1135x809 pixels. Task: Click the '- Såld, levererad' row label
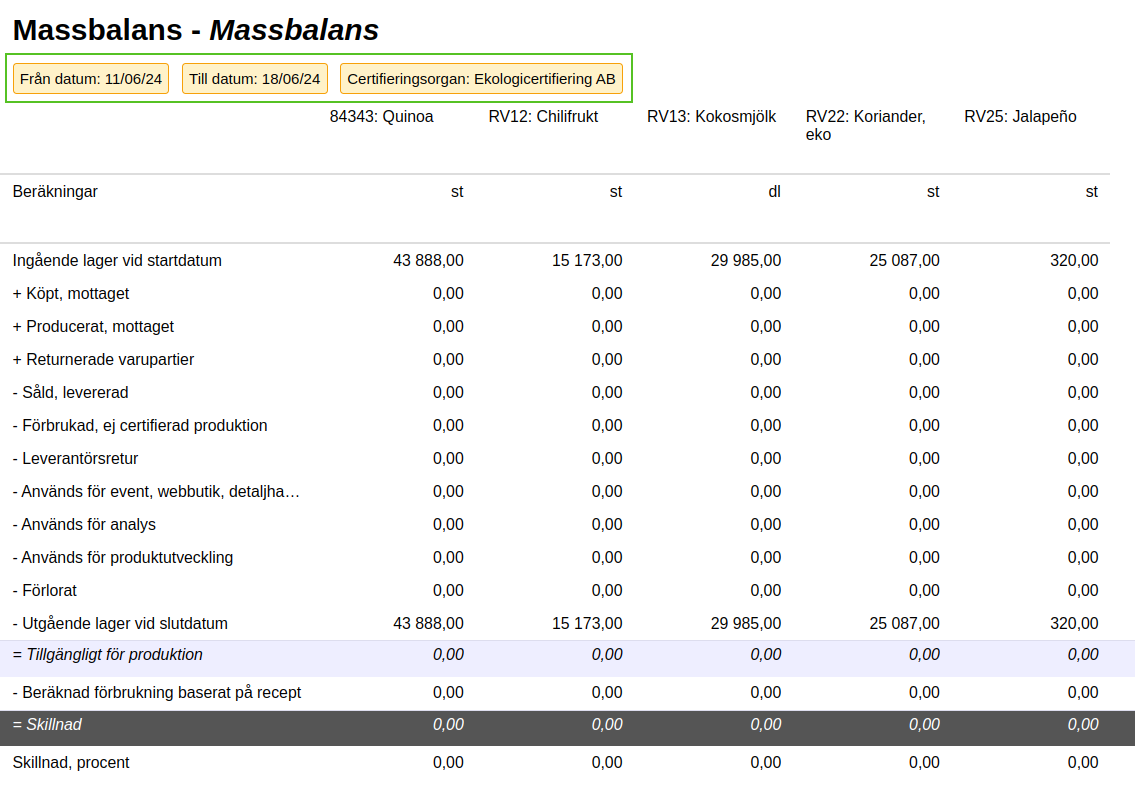point(70,393)
